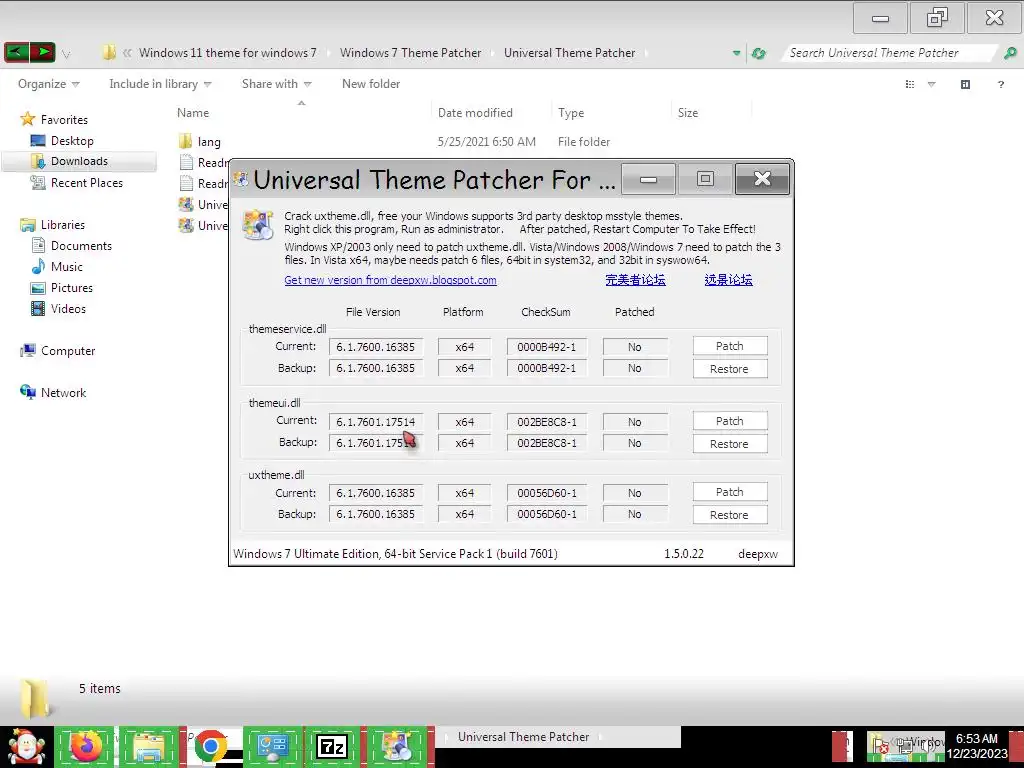
Task: Click the change view icon in toolbar
Action: click(x=910, y=84)
